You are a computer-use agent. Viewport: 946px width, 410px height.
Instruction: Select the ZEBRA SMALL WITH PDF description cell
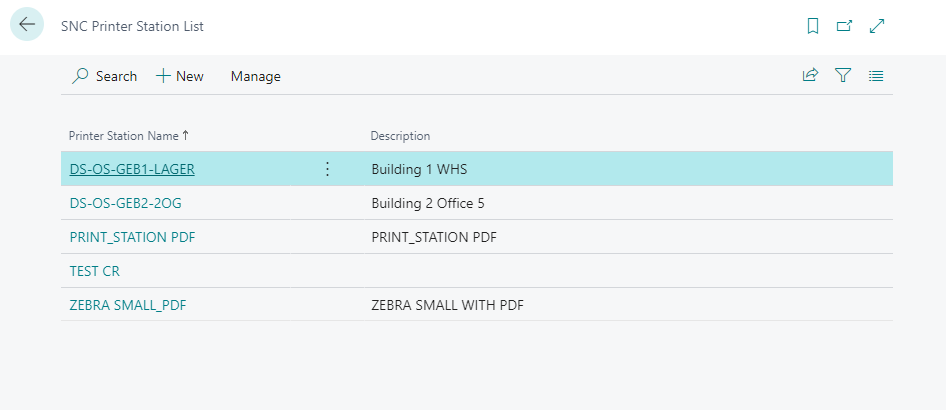click(x=447, y=305)
